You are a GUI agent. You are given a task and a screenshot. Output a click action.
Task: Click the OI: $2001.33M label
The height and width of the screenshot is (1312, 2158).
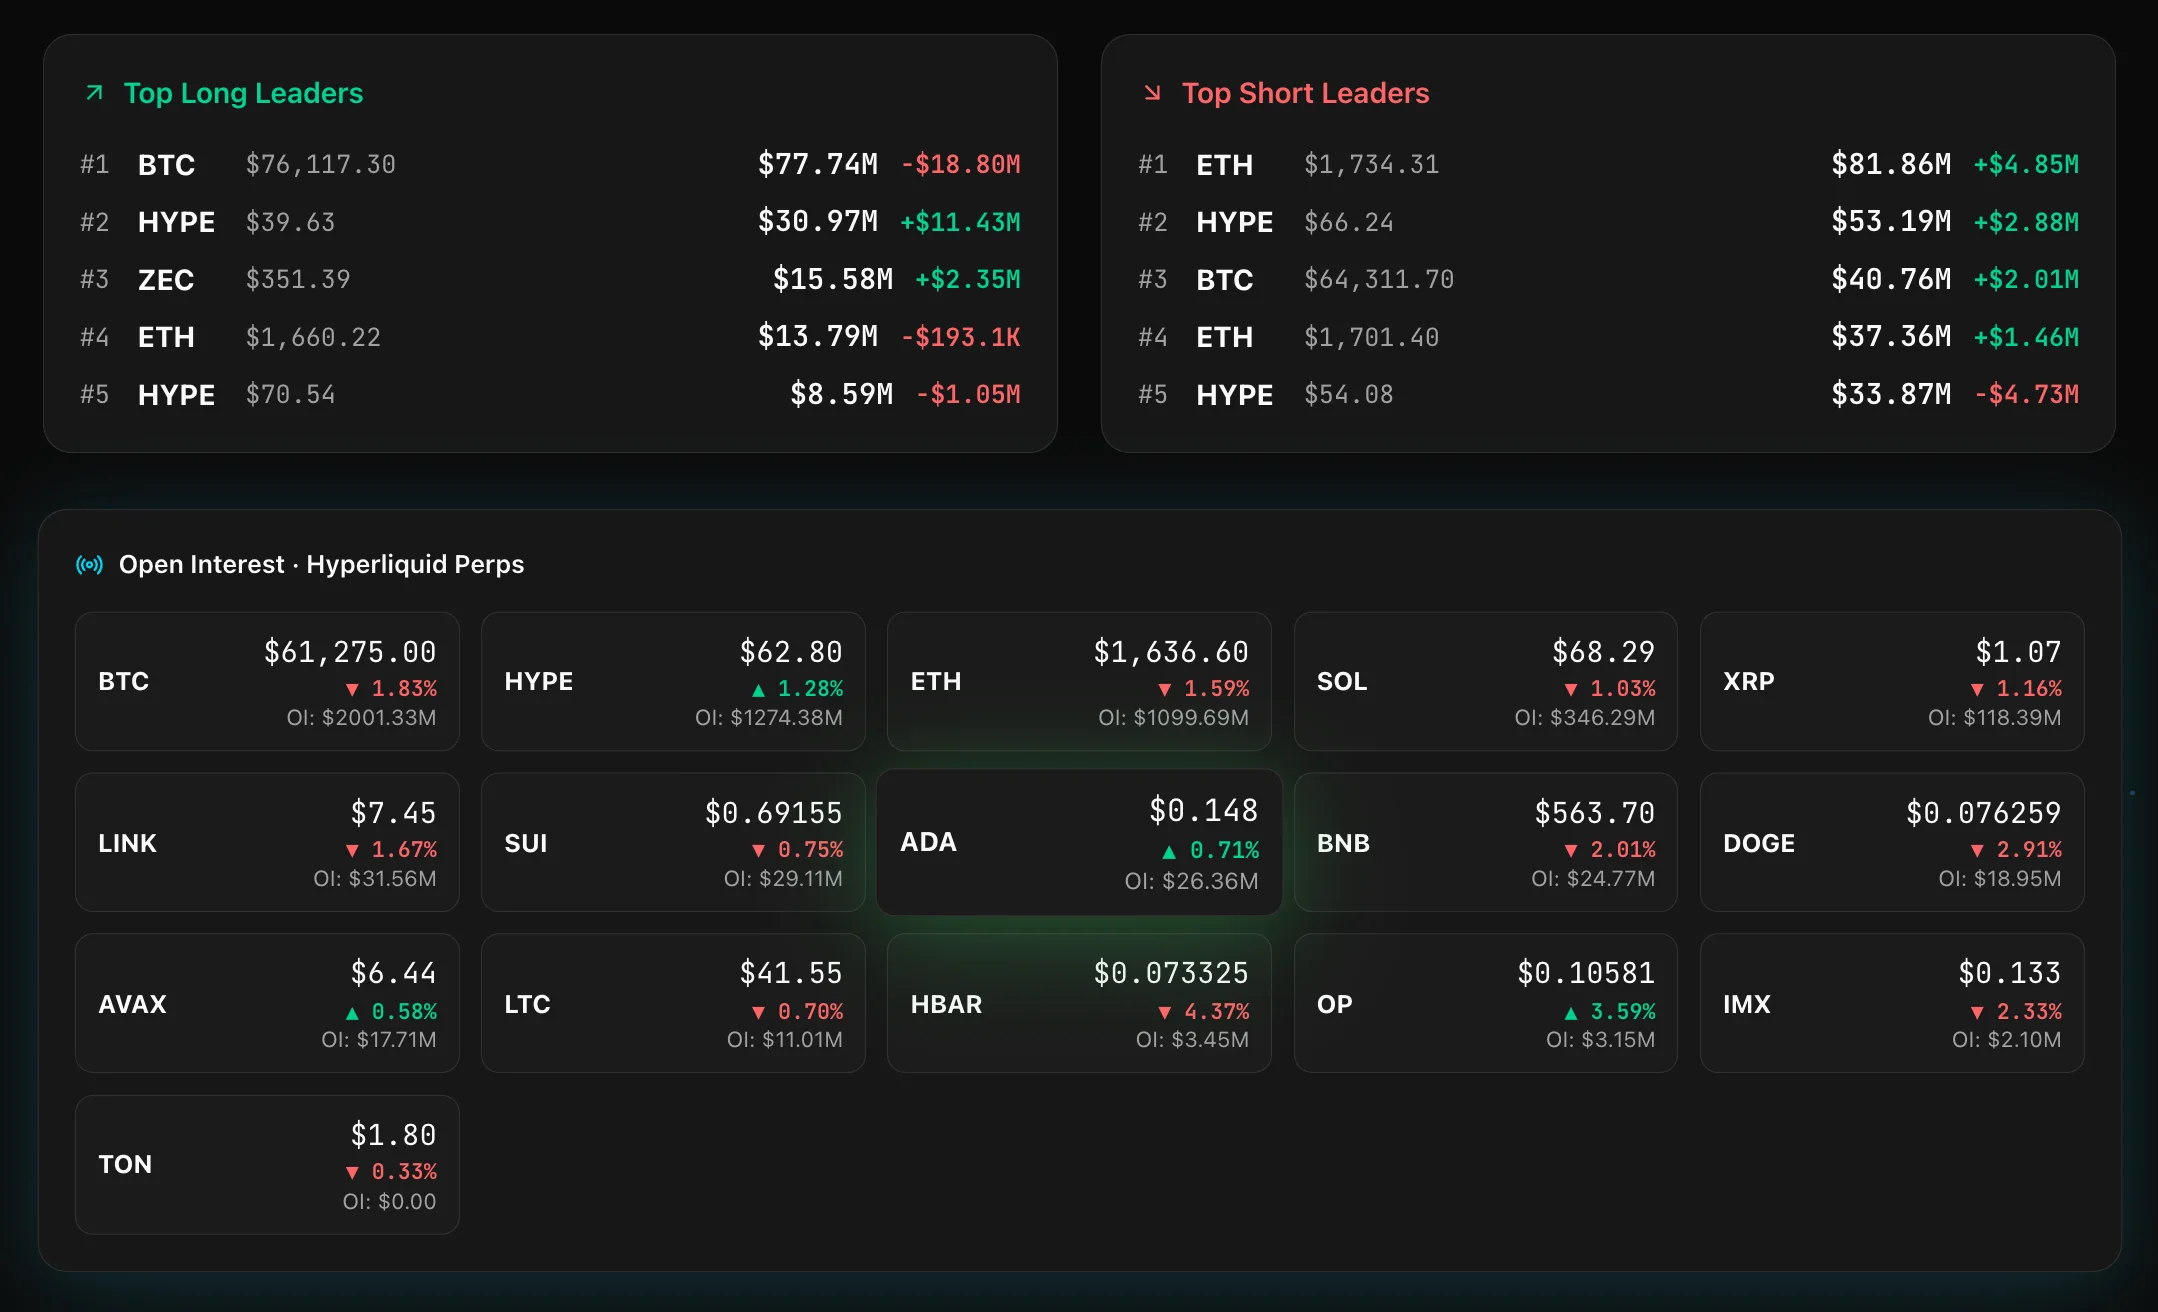361,718
